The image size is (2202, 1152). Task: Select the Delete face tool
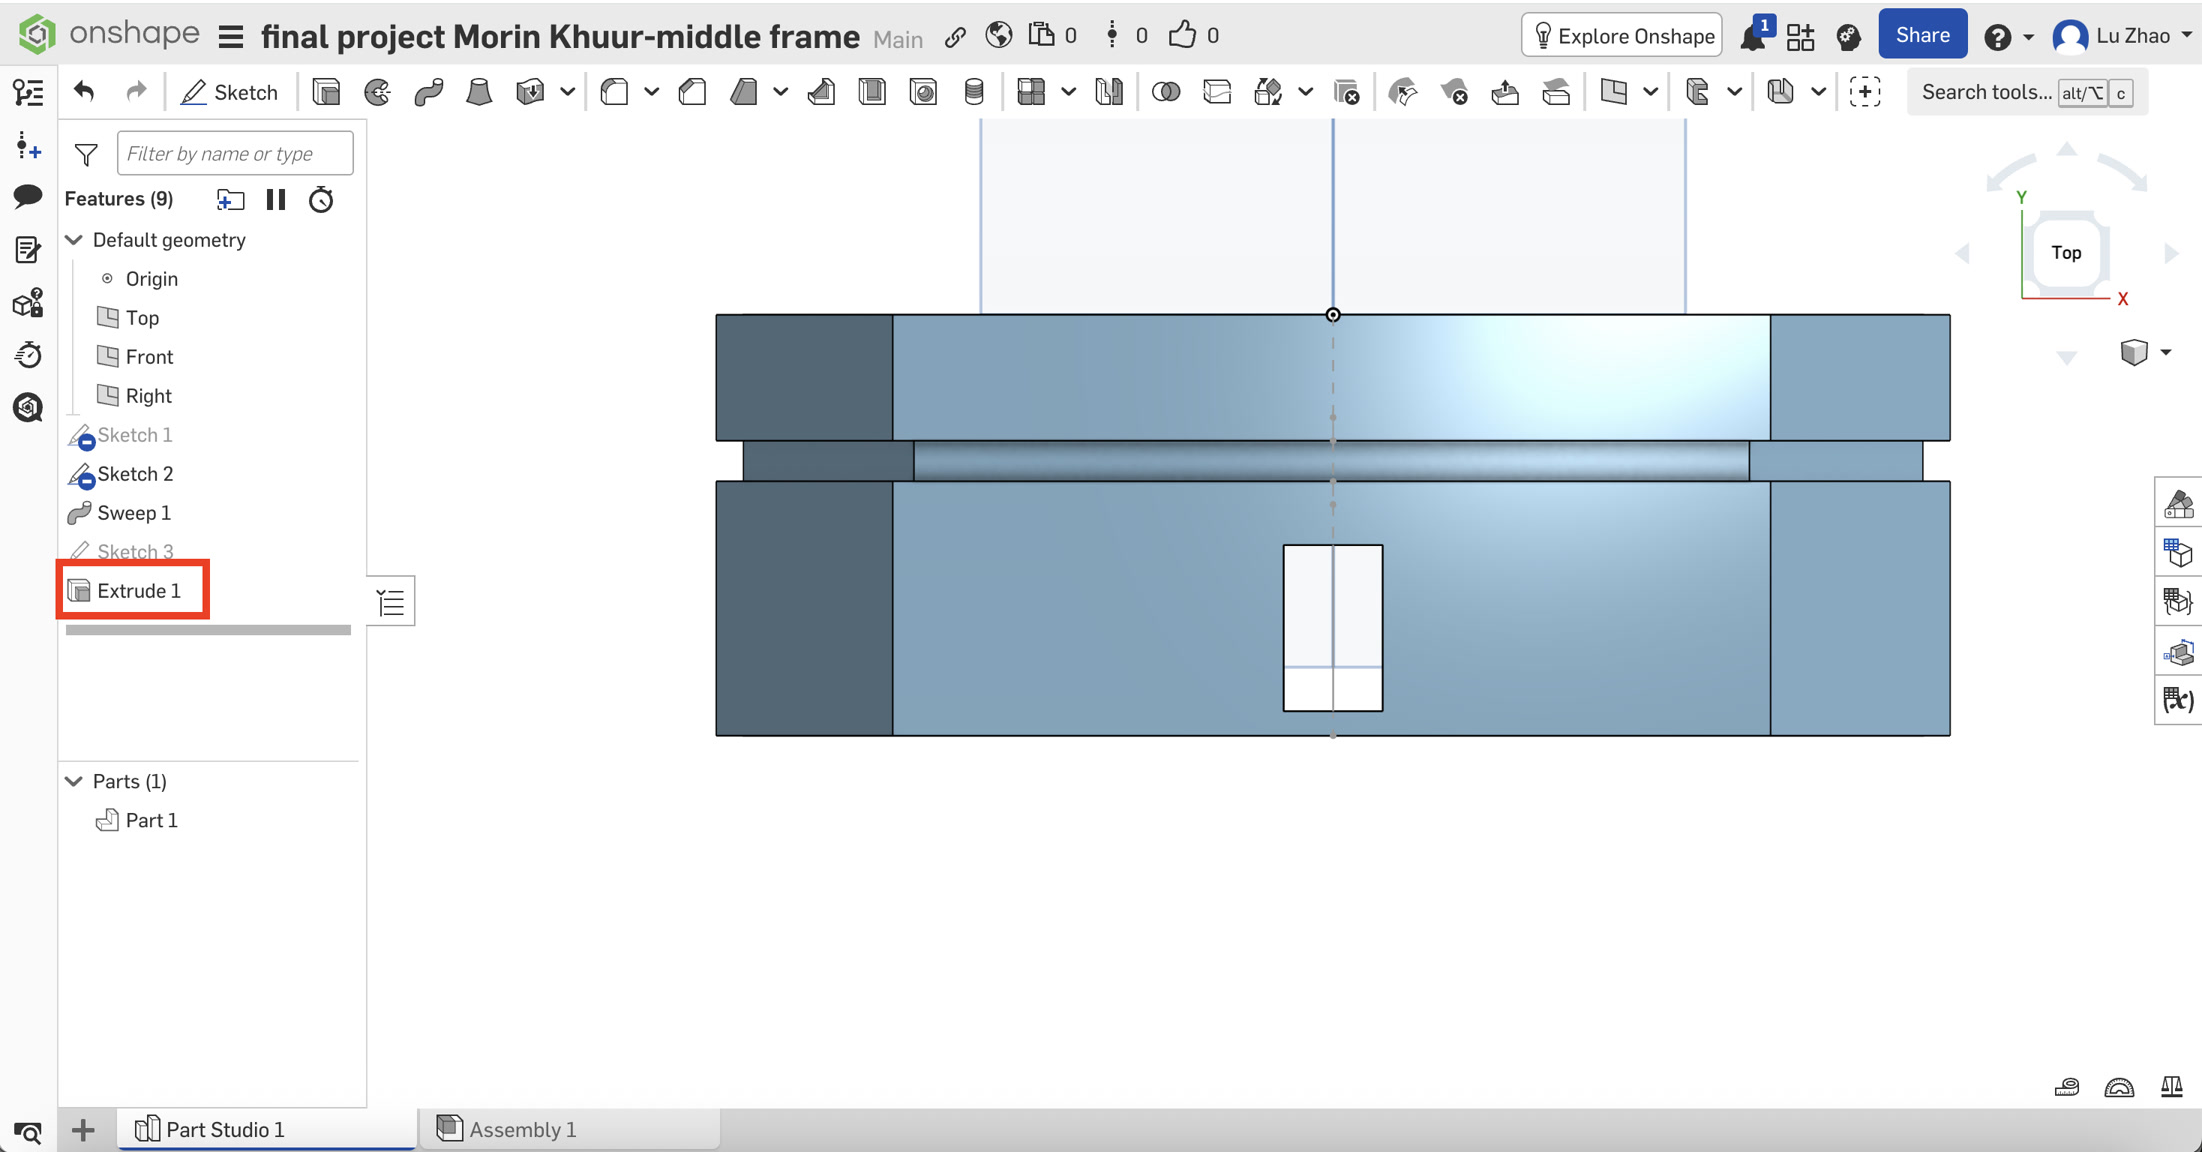(x=1454, y=92)
